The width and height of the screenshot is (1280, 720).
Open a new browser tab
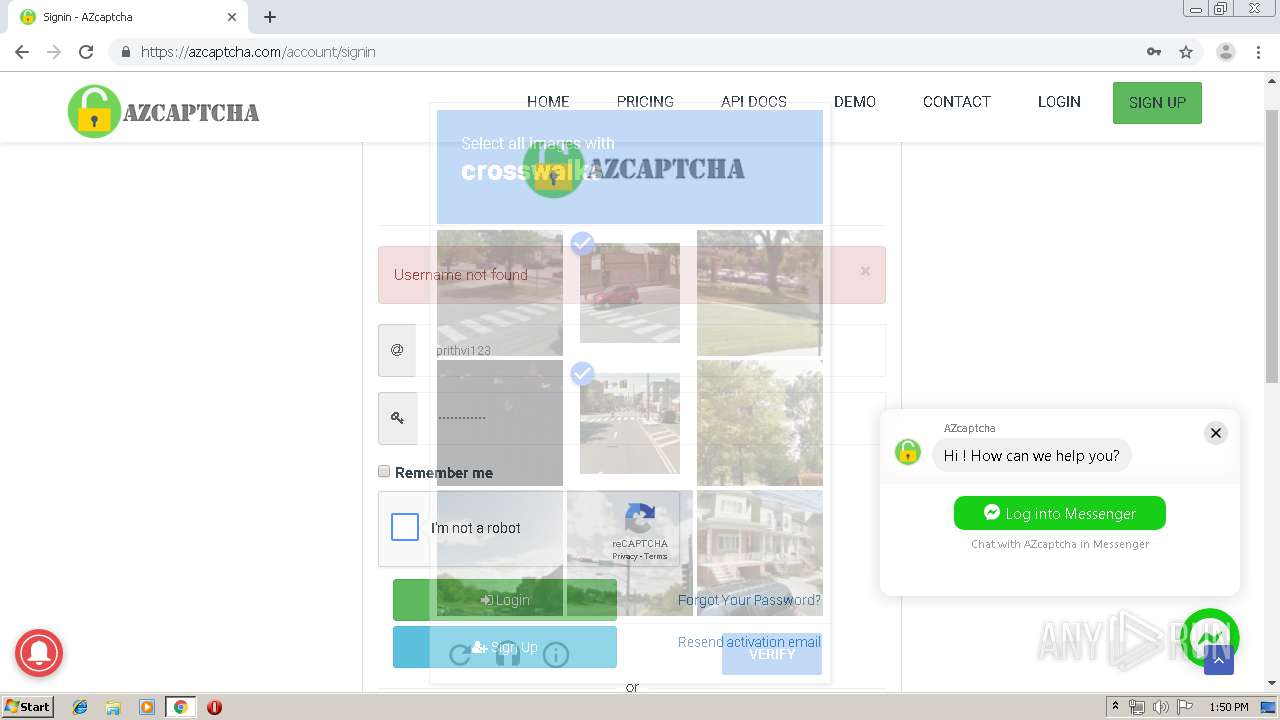pyautogui.click(x=270, y=17)
